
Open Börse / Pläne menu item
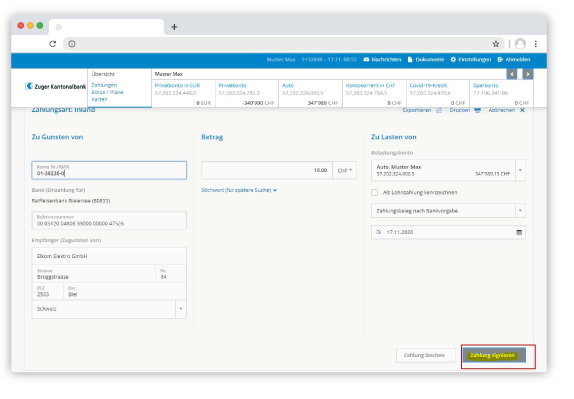click(x=107, y=92)
